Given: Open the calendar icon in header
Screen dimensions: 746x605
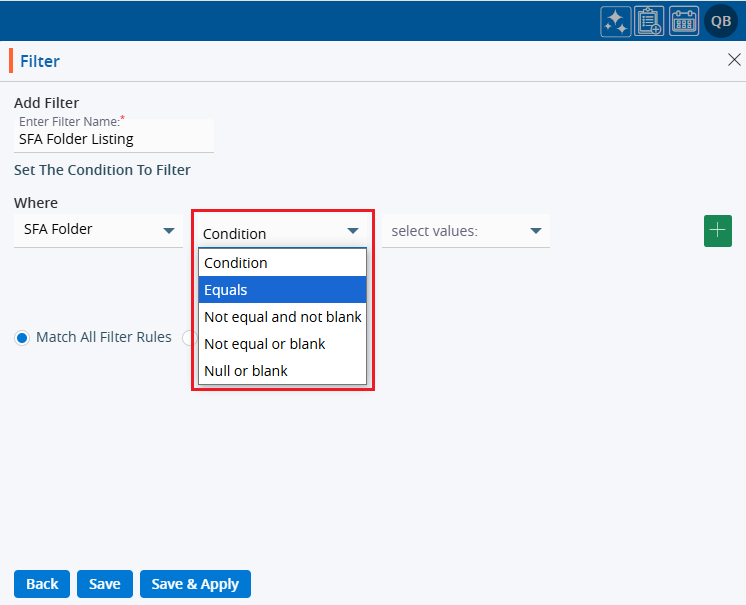Looking at the screenshot, I should (684, 21).
